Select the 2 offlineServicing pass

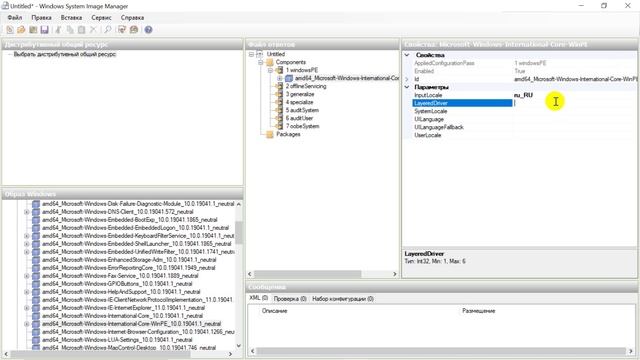[x=306, y=86]
